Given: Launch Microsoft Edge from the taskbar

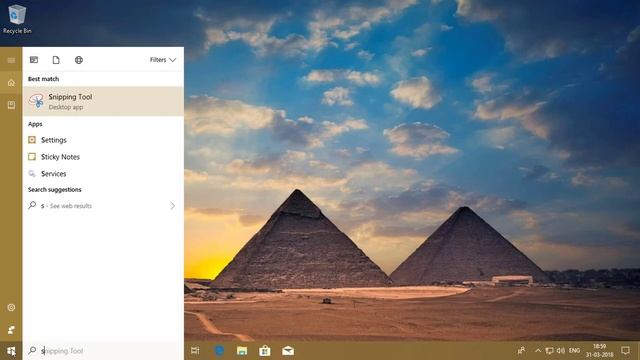Looking at the screenshot, I should point(219,351).
